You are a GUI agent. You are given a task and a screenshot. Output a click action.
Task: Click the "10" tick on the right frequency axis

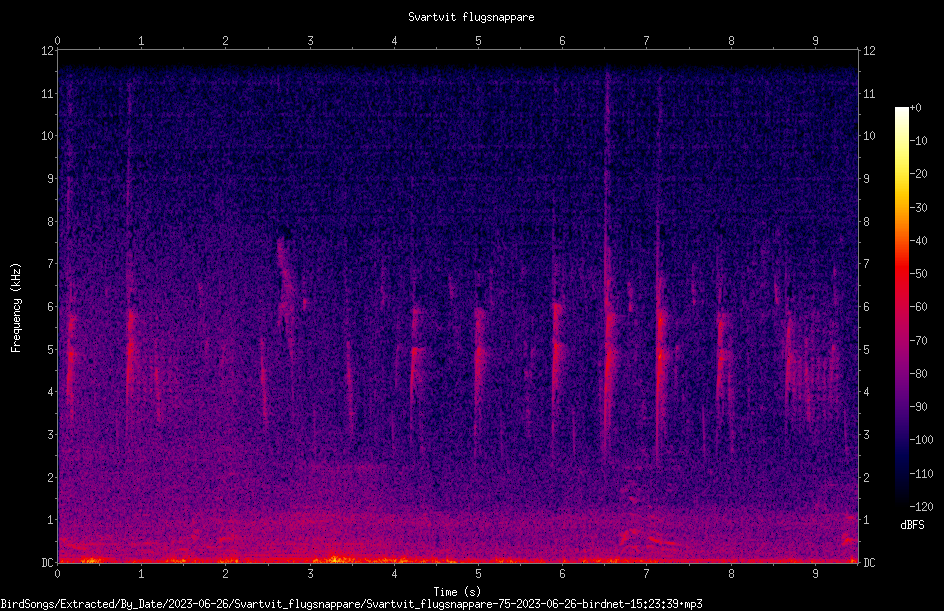pos(869,136)
